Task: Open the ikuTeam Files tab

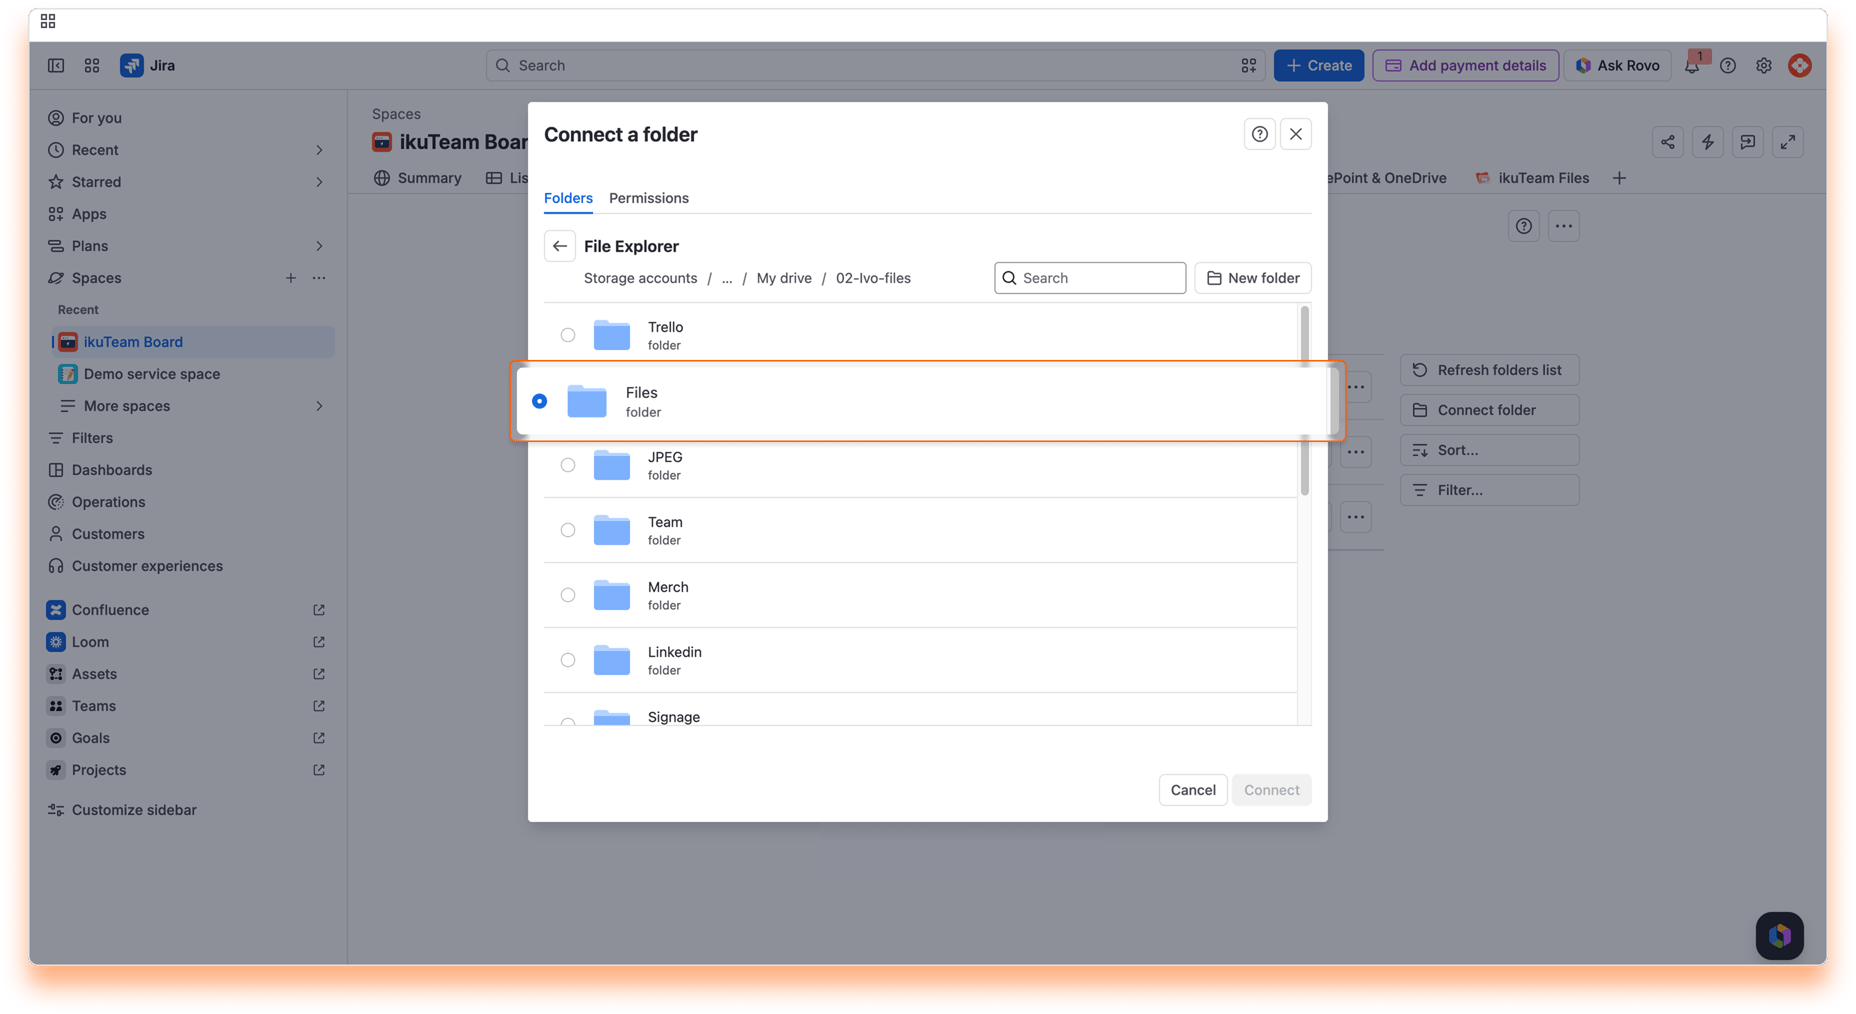Action: click(1532, 178)
